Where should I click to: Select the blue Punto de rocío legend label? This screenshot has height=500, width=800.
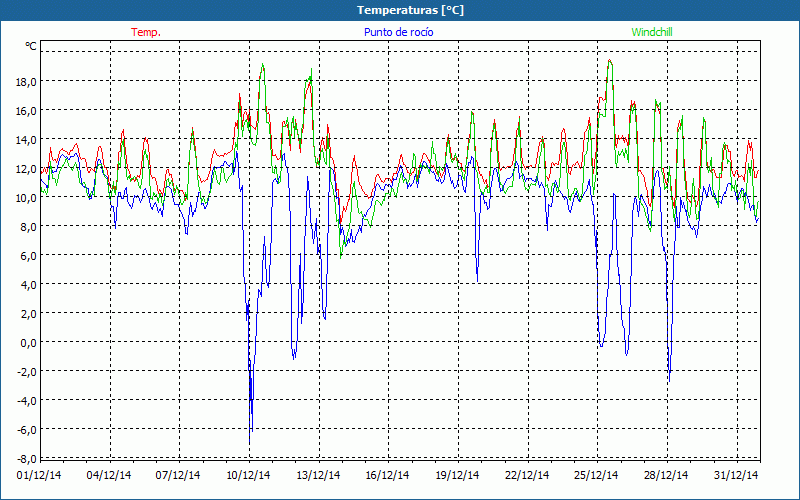(398, 32)
